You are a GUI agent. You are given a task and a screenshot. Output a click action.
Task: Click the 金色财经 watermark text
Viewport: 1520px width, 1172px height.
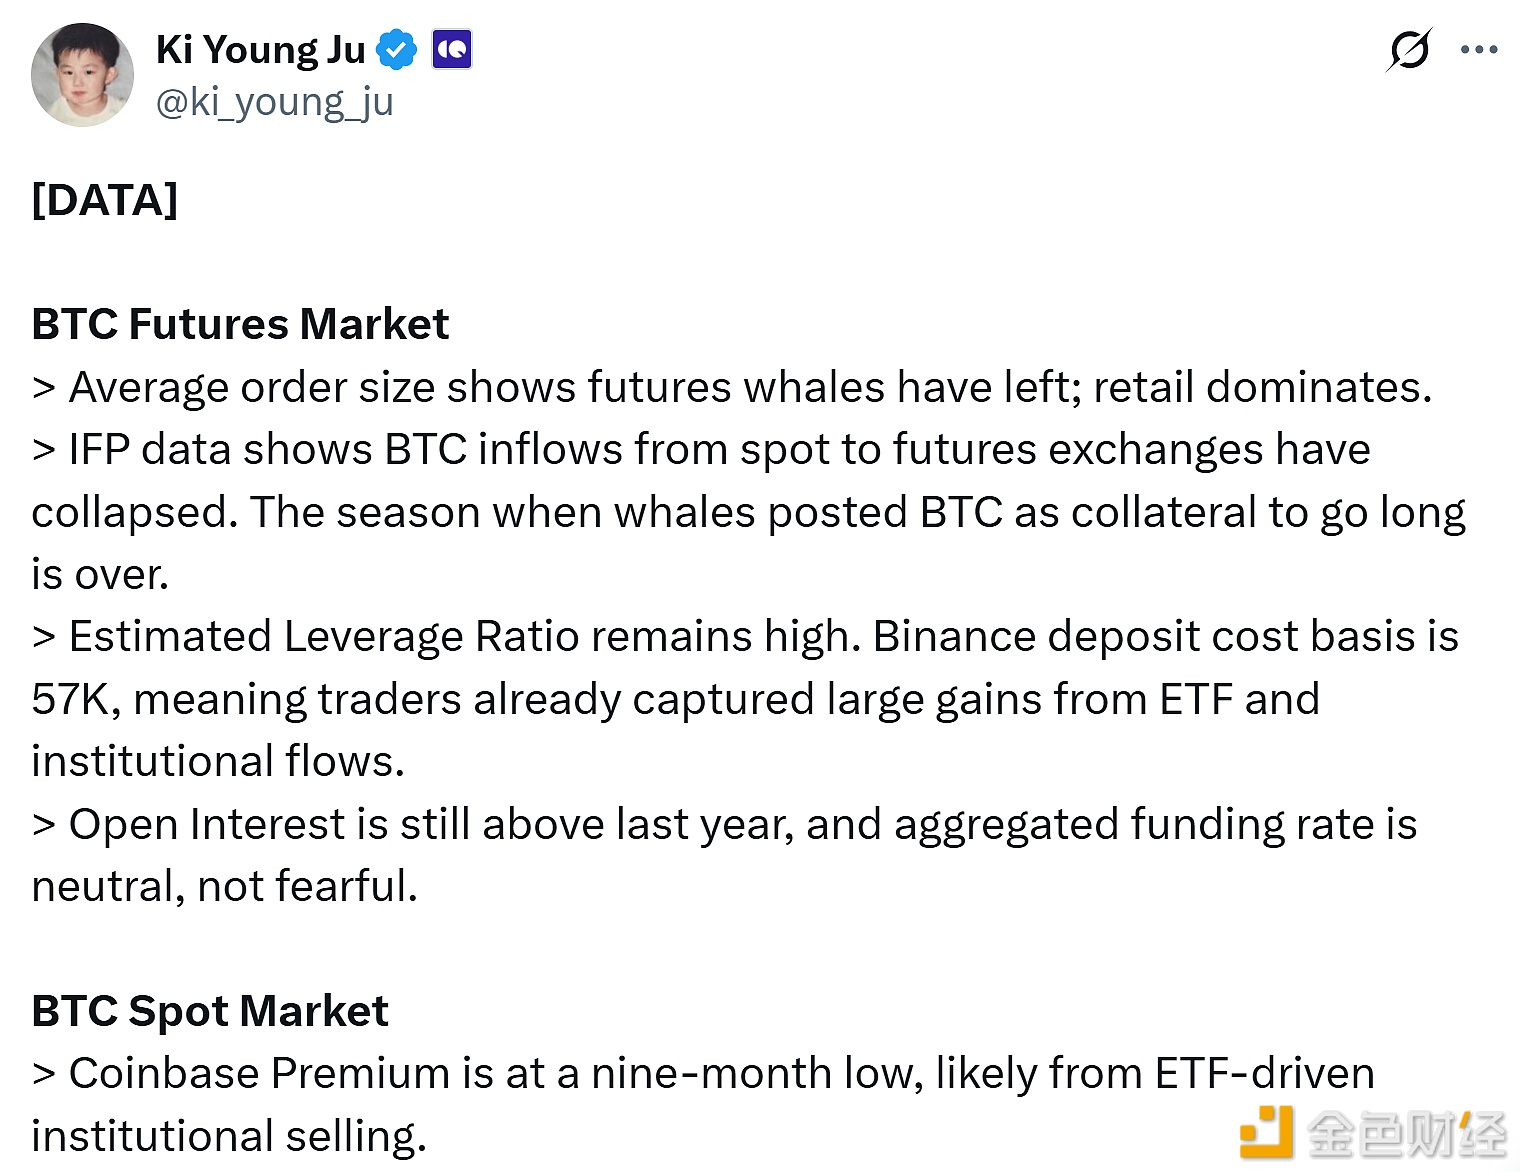point(1406,1134)
